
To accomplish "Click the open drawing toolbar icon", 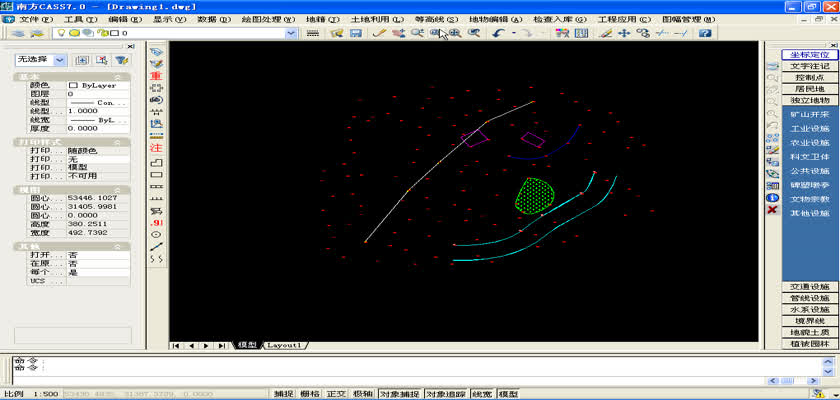I will click(x=337, y=33).
